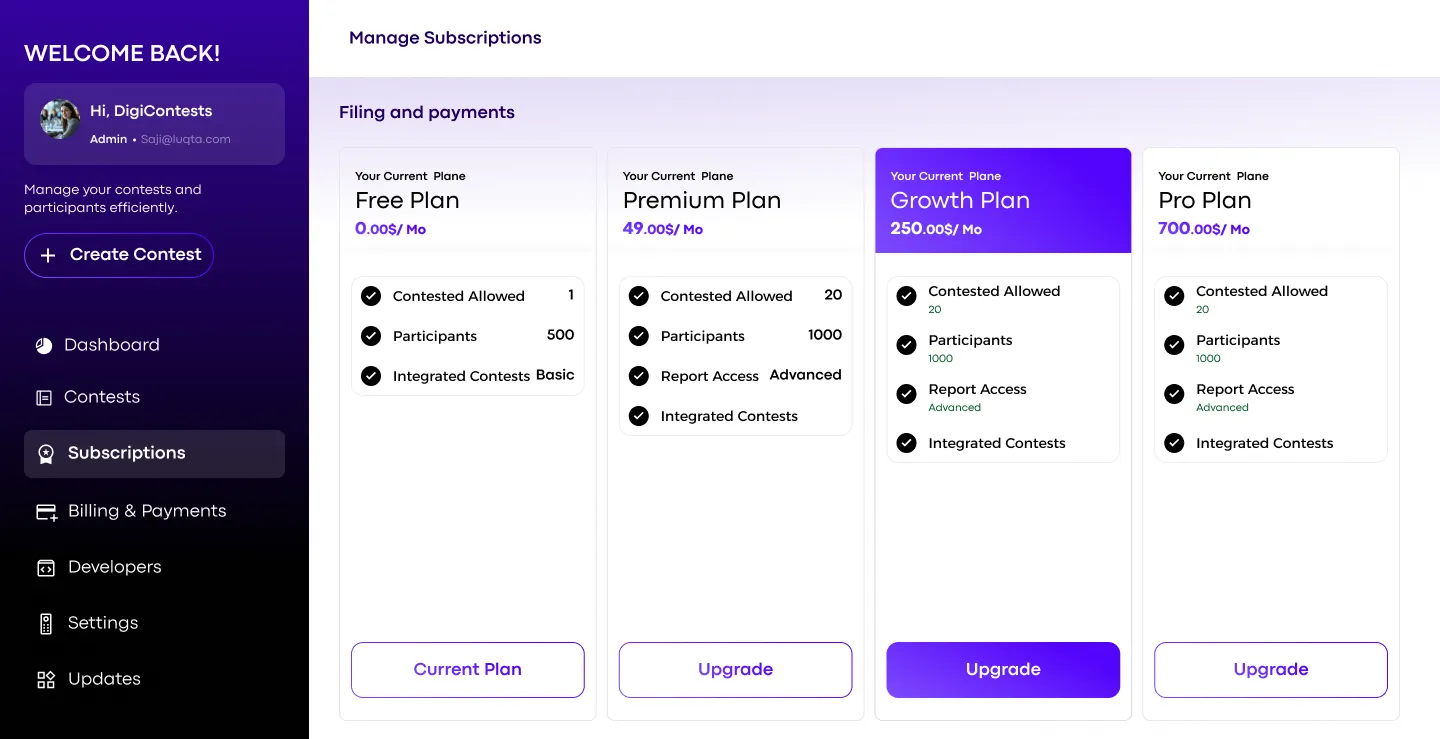Upgrade to the Pro Plan
Image resolution: width=1440 pixels, height=739 pixels.
[x=1271, y=670]
